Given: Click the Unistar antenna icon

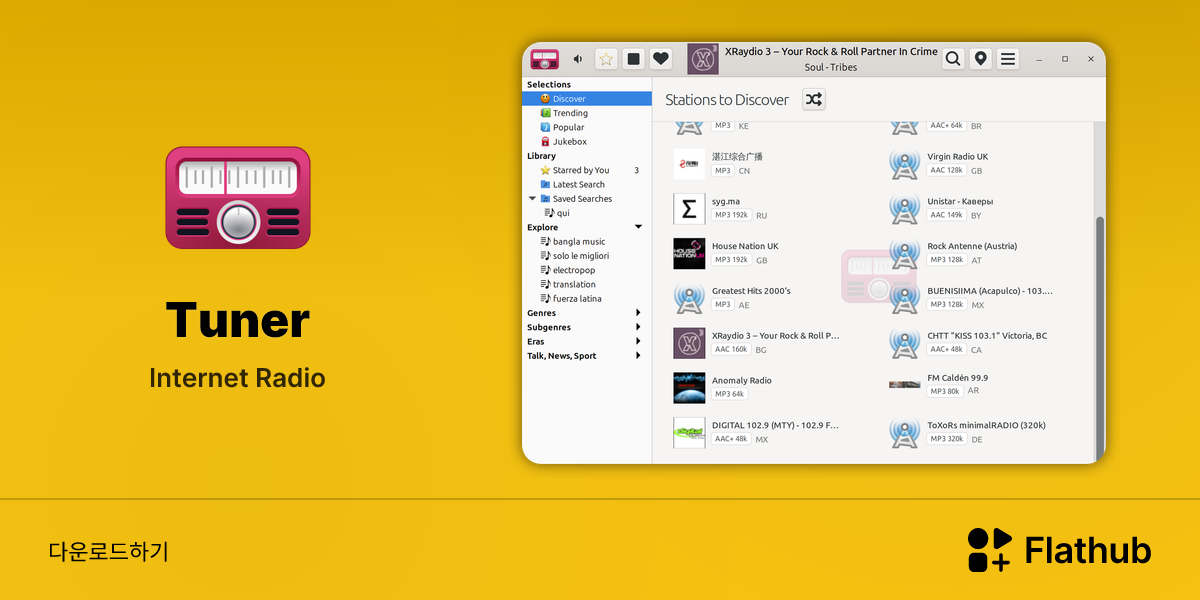Looking at the screenshot, I should (904, 209).
